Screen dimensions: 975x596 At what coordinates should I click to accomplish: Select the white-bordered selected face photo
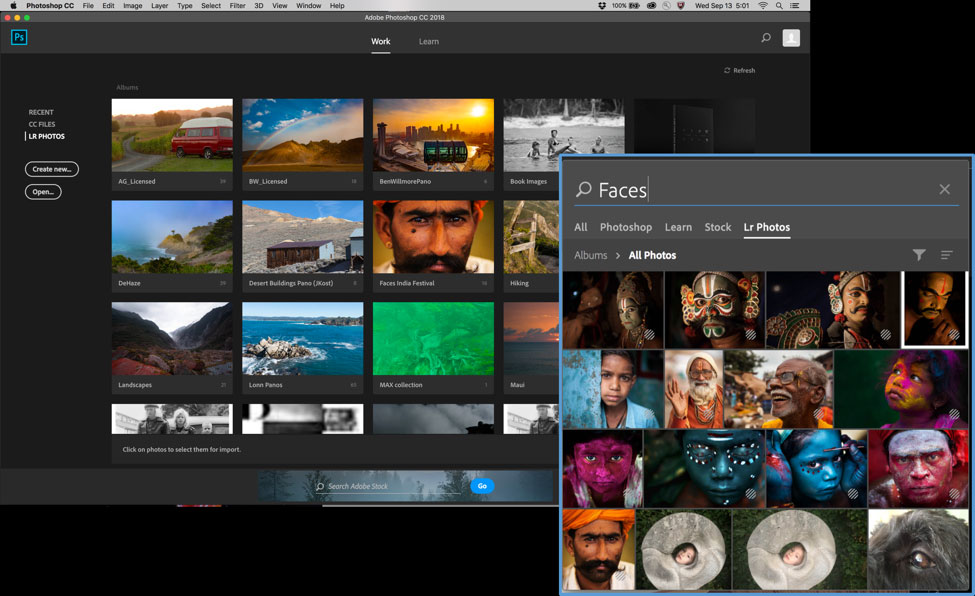click(x=935, y=309)
